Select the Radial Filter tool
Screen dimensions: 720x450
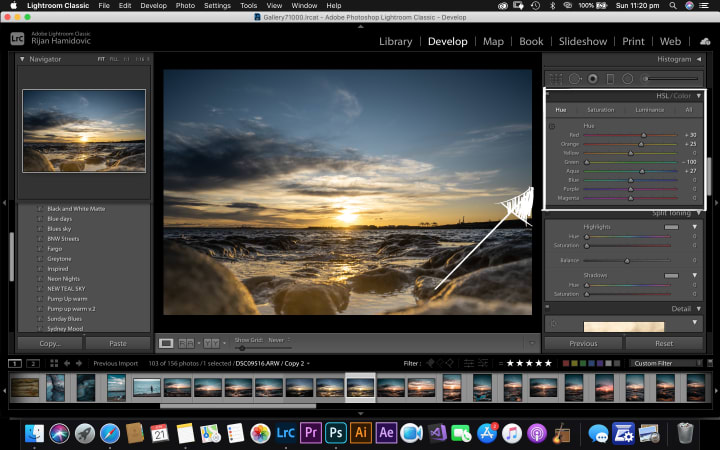[627, 79]
